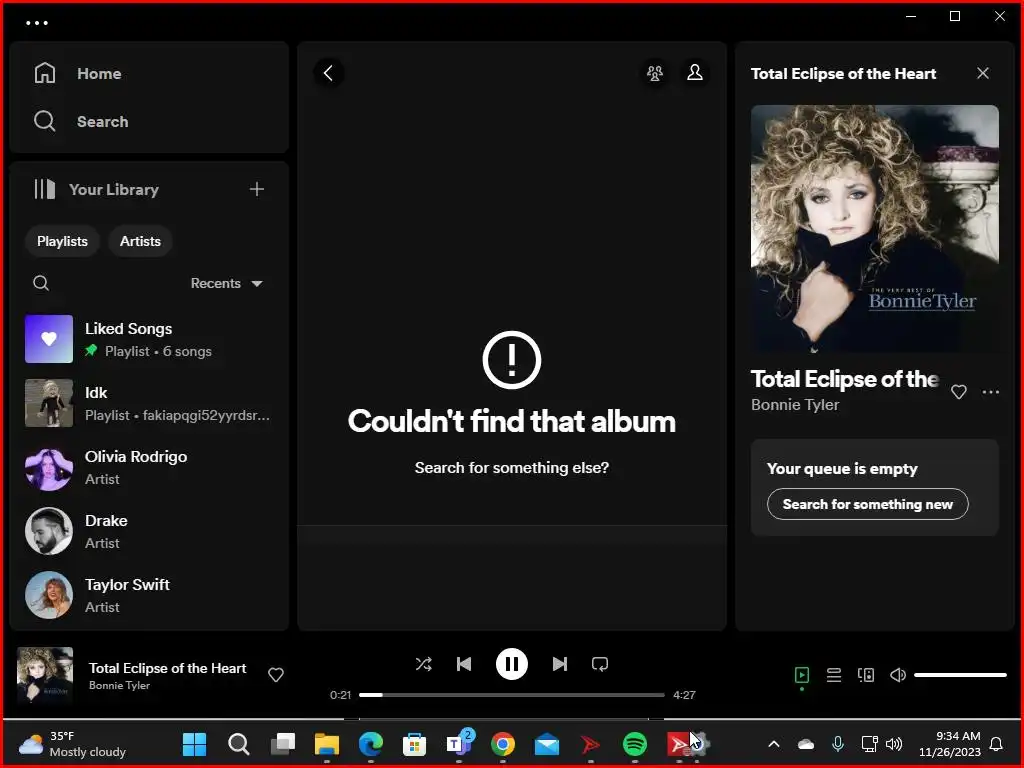Open Total Eclipse of the Heart in player bar
Viewport: 1024px width, 768px height.
pos(167,668)
